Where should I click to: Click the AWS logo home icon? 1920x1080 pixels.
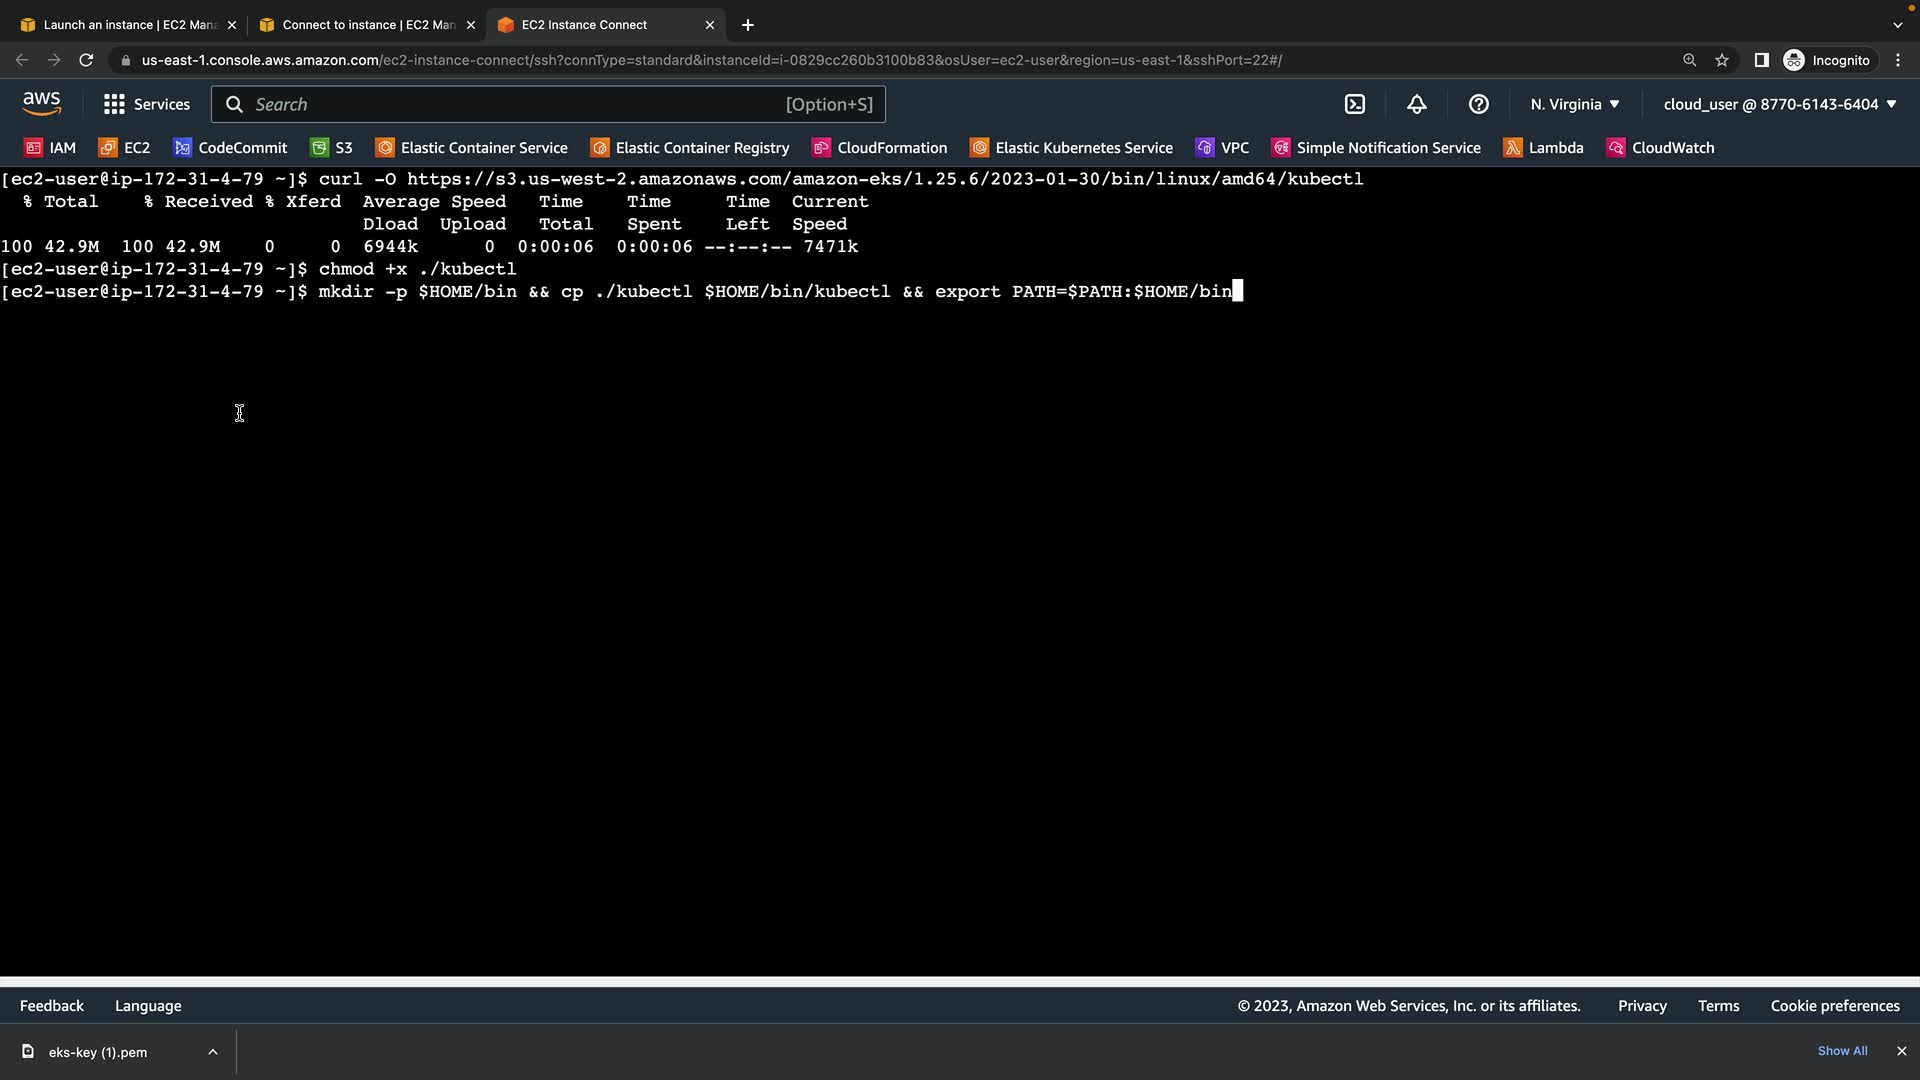(x=42, y=103)
